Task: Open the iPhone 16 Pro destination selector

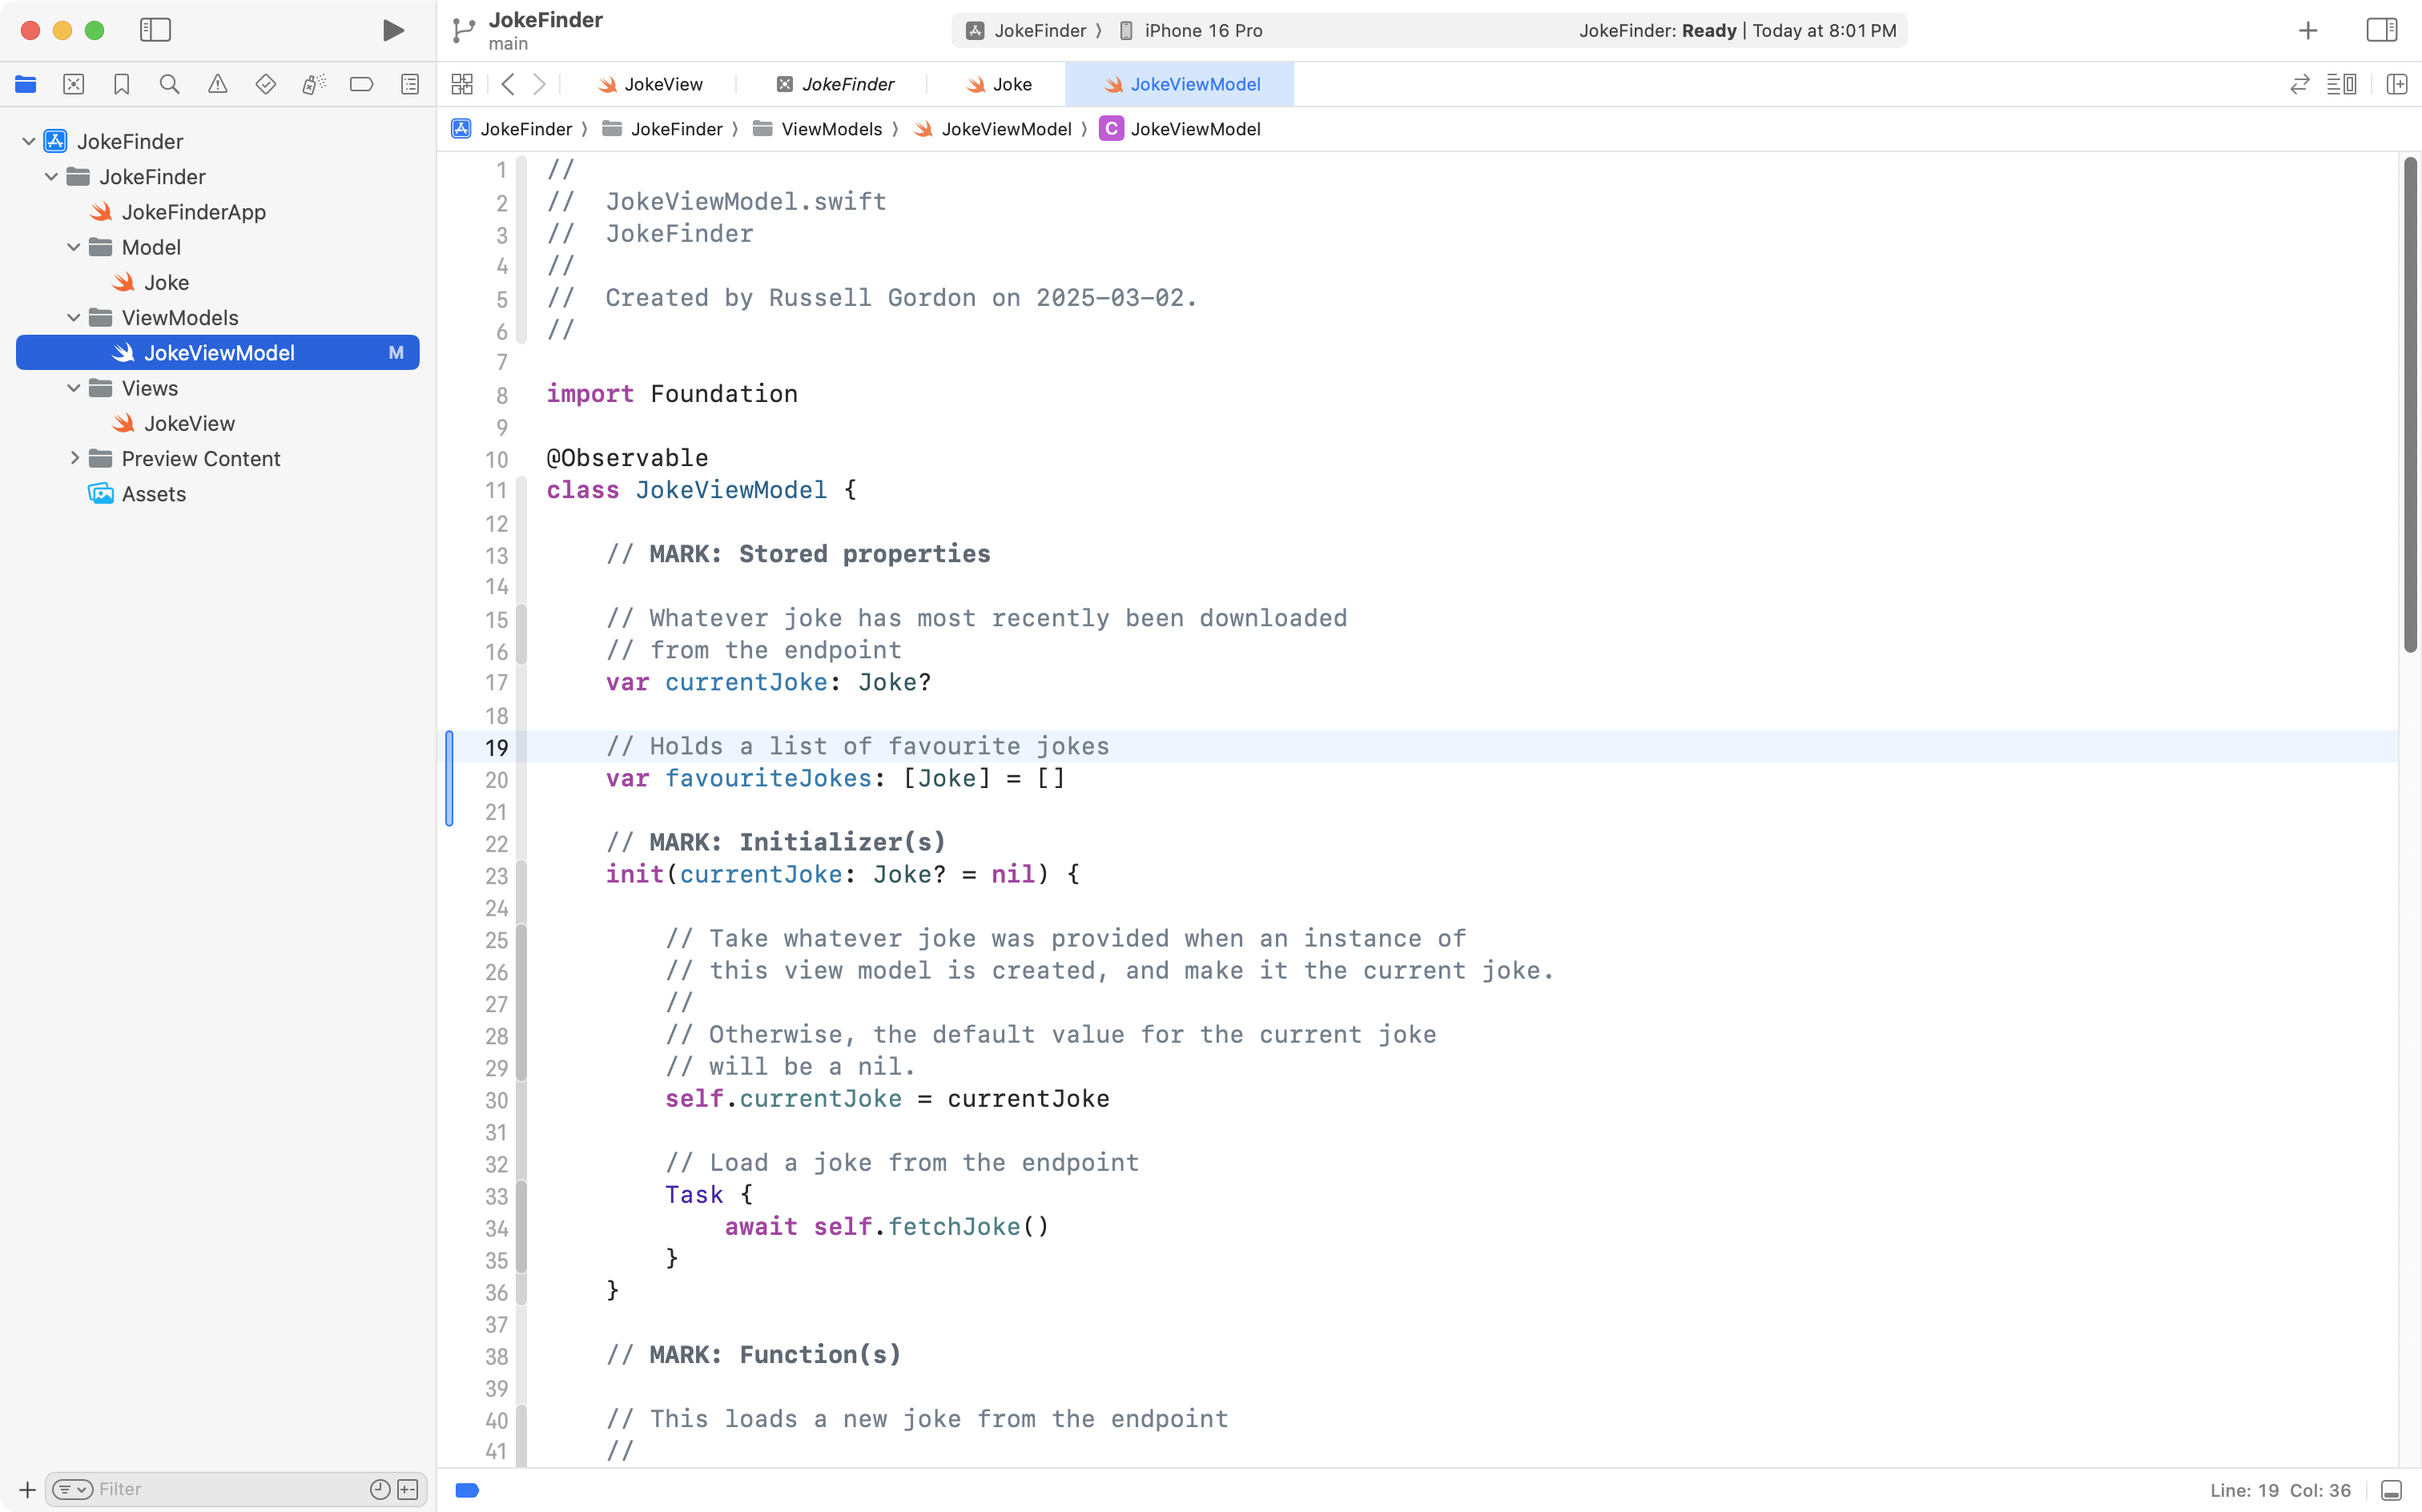Action: [x=1202, y=30]
